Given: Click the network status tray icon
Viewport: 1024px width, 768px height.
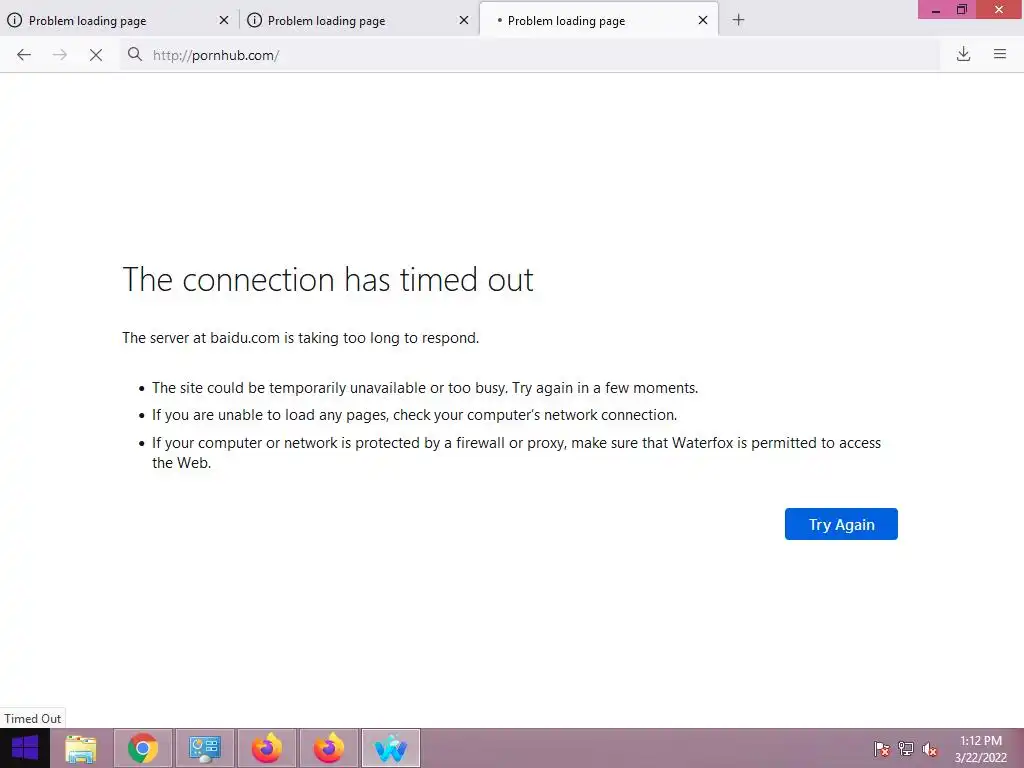Looking at the screenshot, I should coord(906,748).
